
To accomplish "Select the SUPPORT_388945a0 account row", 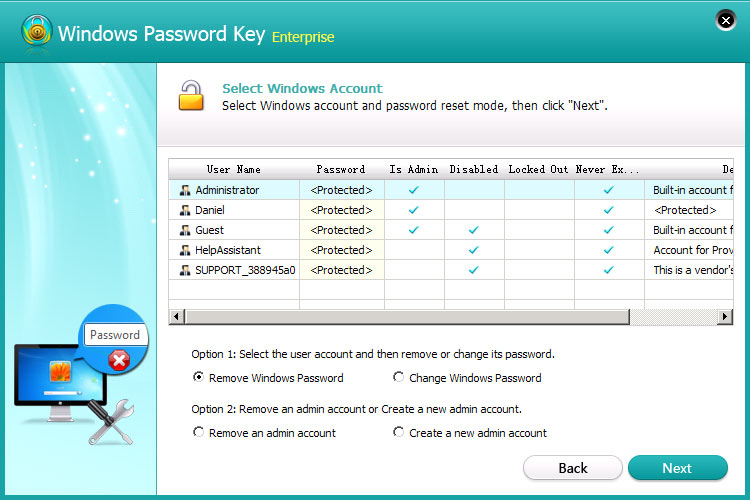I will 451,270.
